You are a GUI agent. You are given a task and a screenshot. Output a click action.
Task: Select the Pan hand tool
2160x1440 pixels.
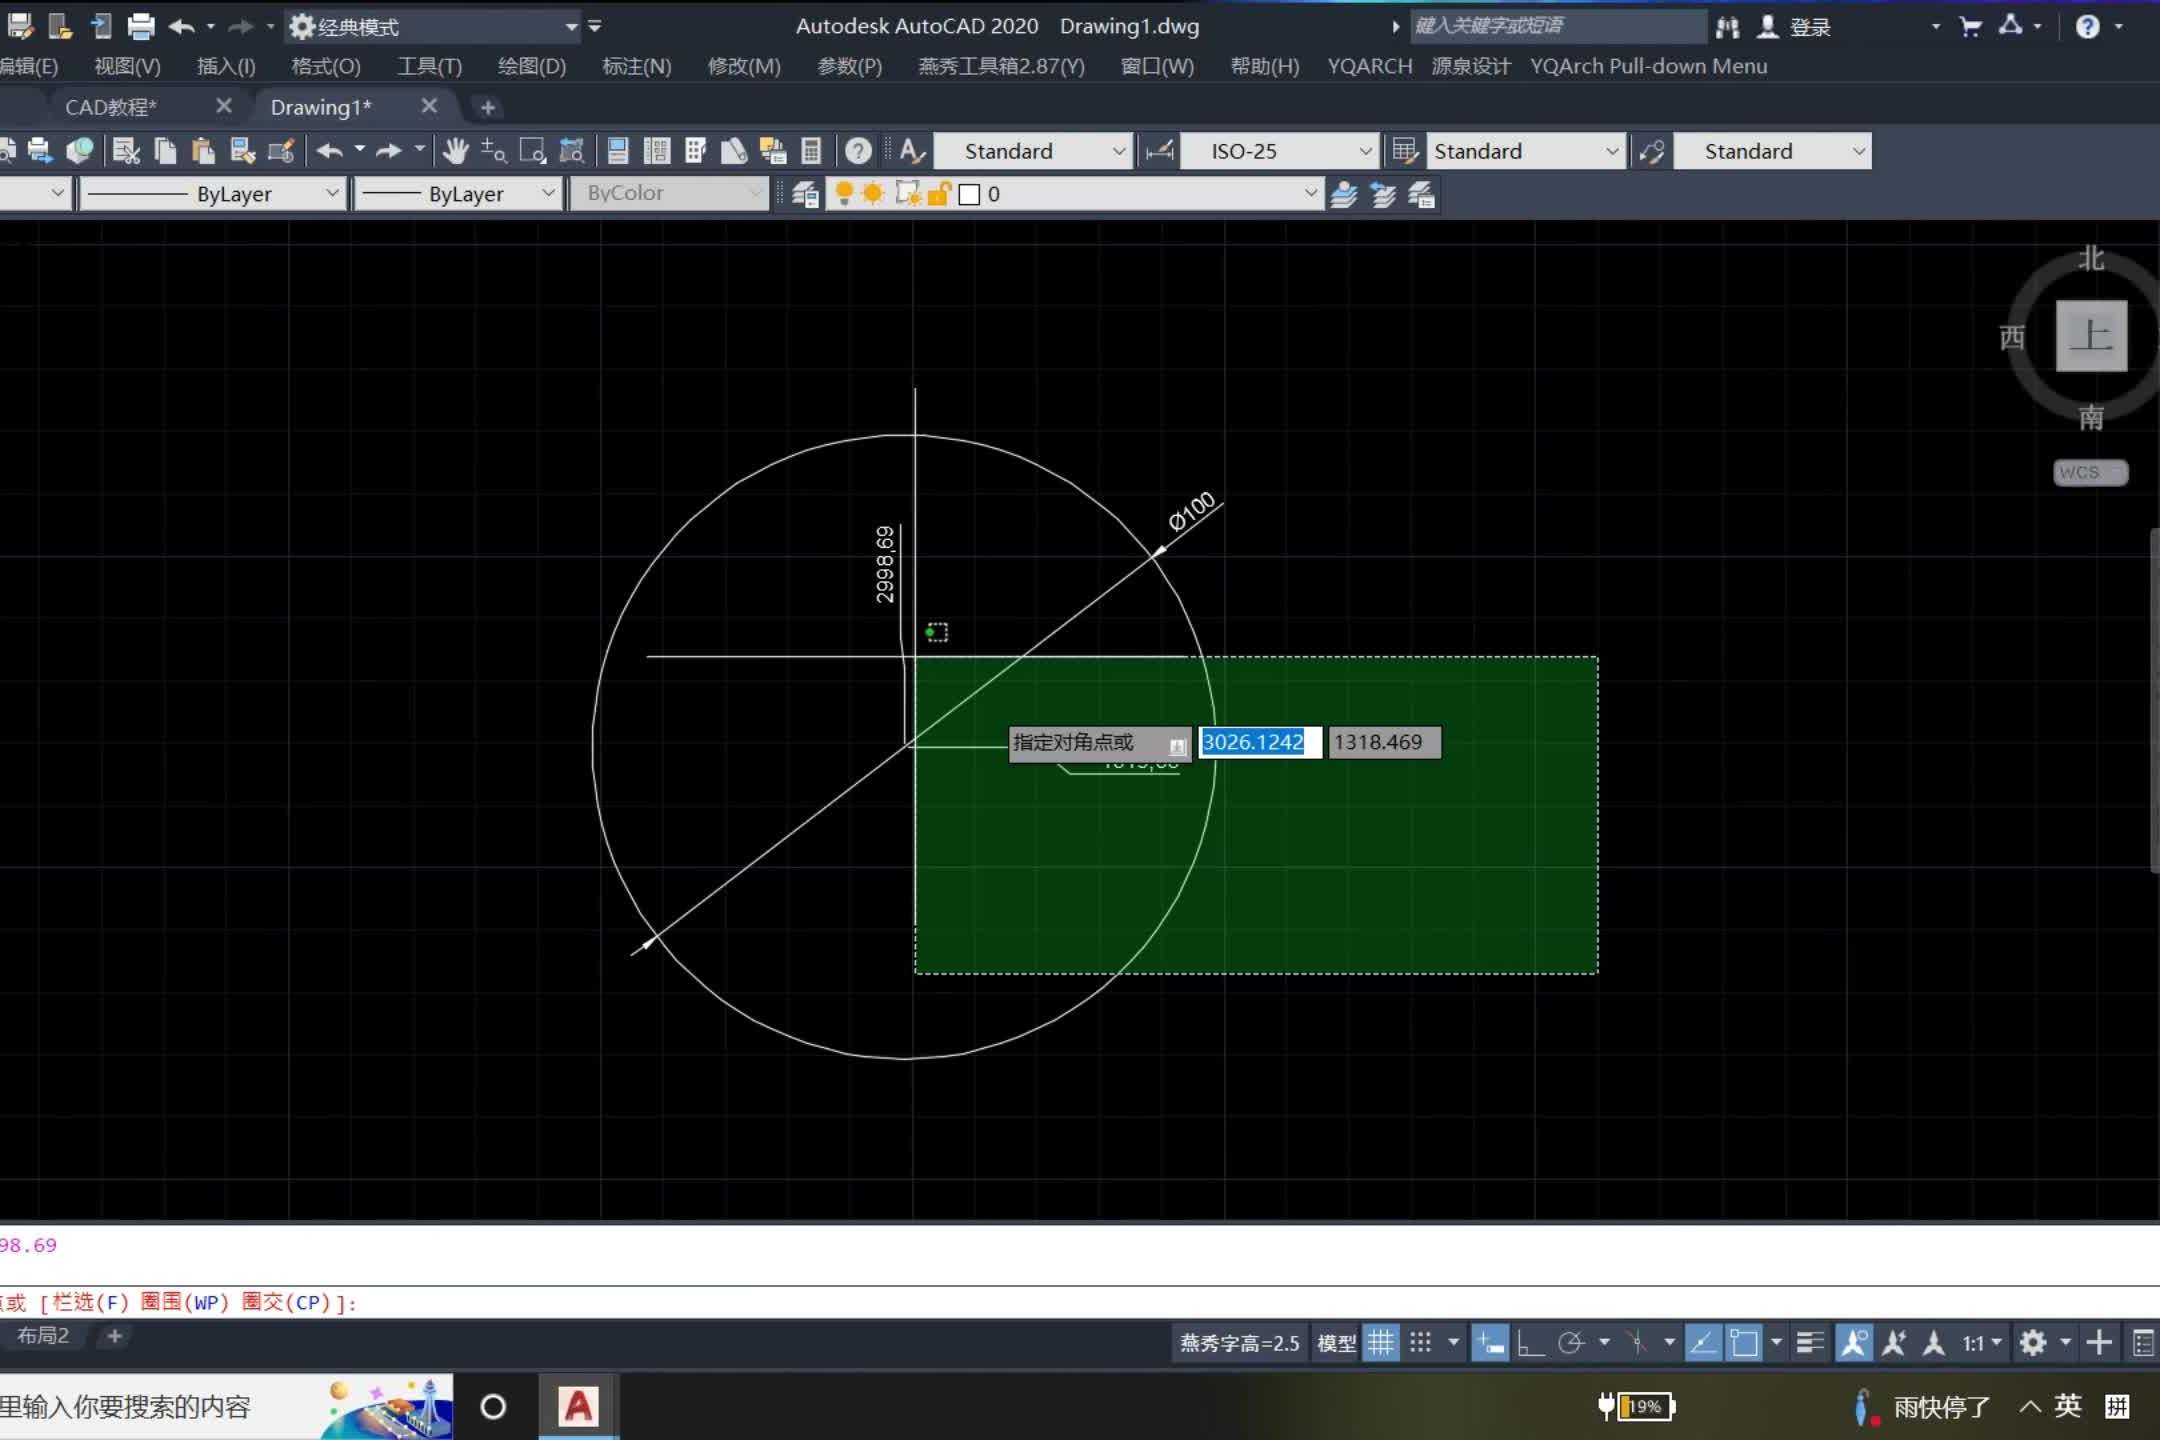456,151
